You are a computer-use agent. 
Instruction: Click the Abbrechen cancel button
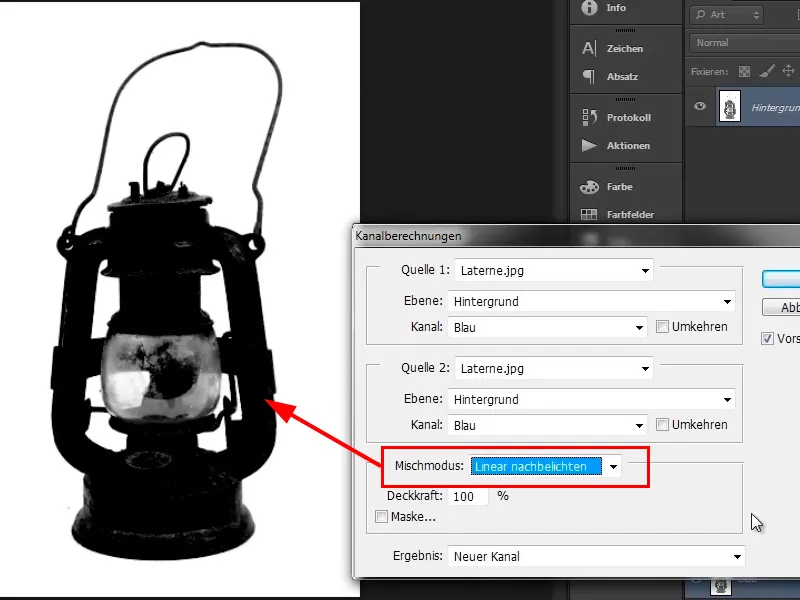coord(781,307)
